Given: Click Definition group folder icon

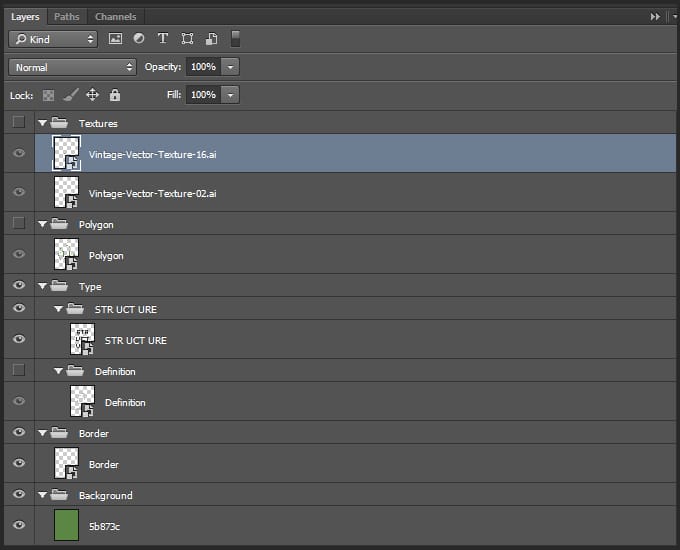Looking at the screenshot, I should point(75,370).
